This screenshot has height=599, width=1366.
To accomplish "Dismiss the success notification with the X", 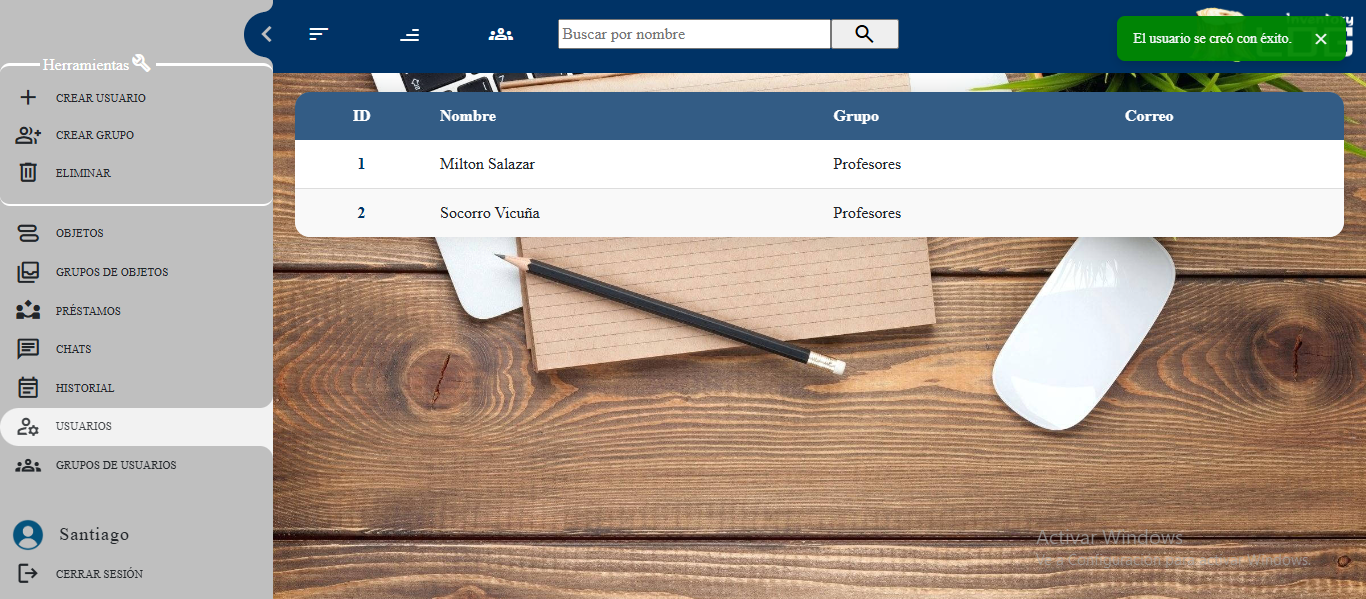I will tap(1320, 39).
